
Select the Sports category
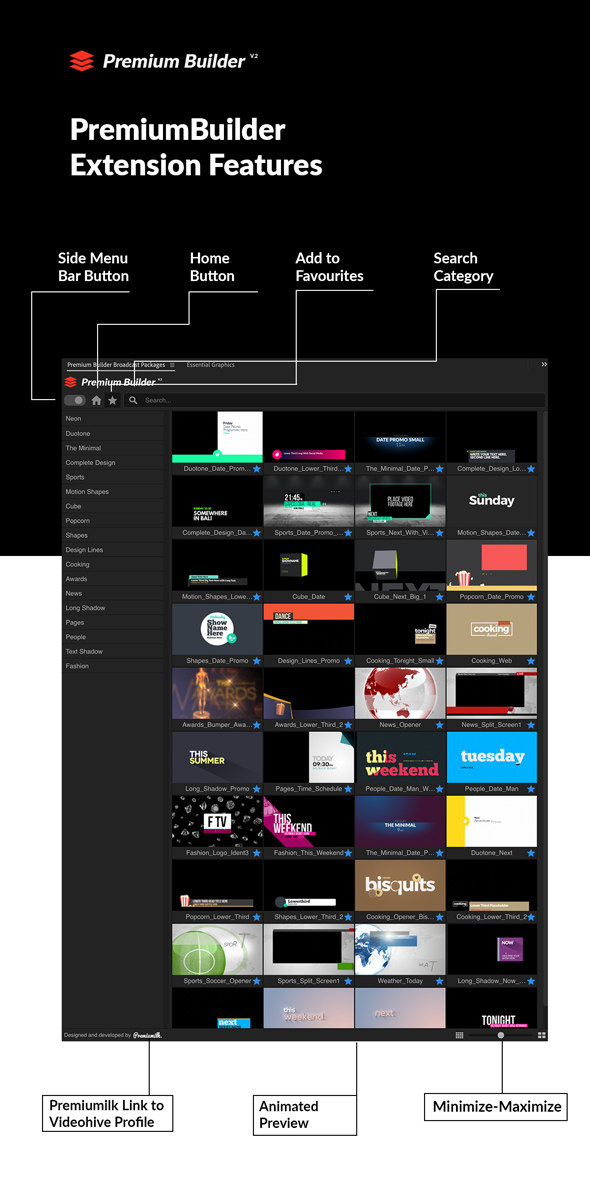[115, 477]
